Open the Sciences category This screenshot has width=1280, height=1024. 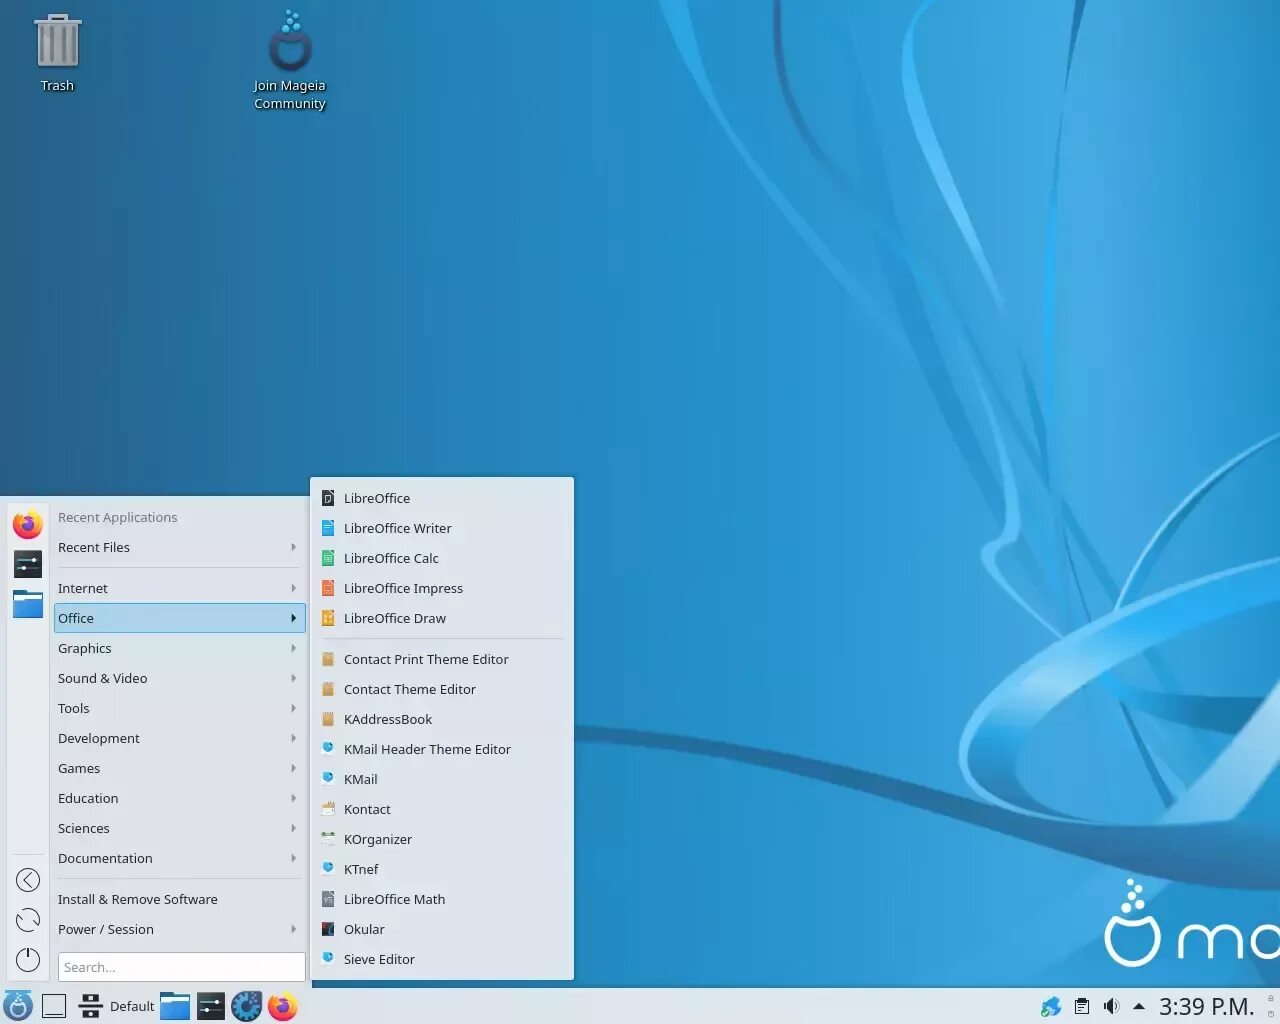[x=179, y=828]
